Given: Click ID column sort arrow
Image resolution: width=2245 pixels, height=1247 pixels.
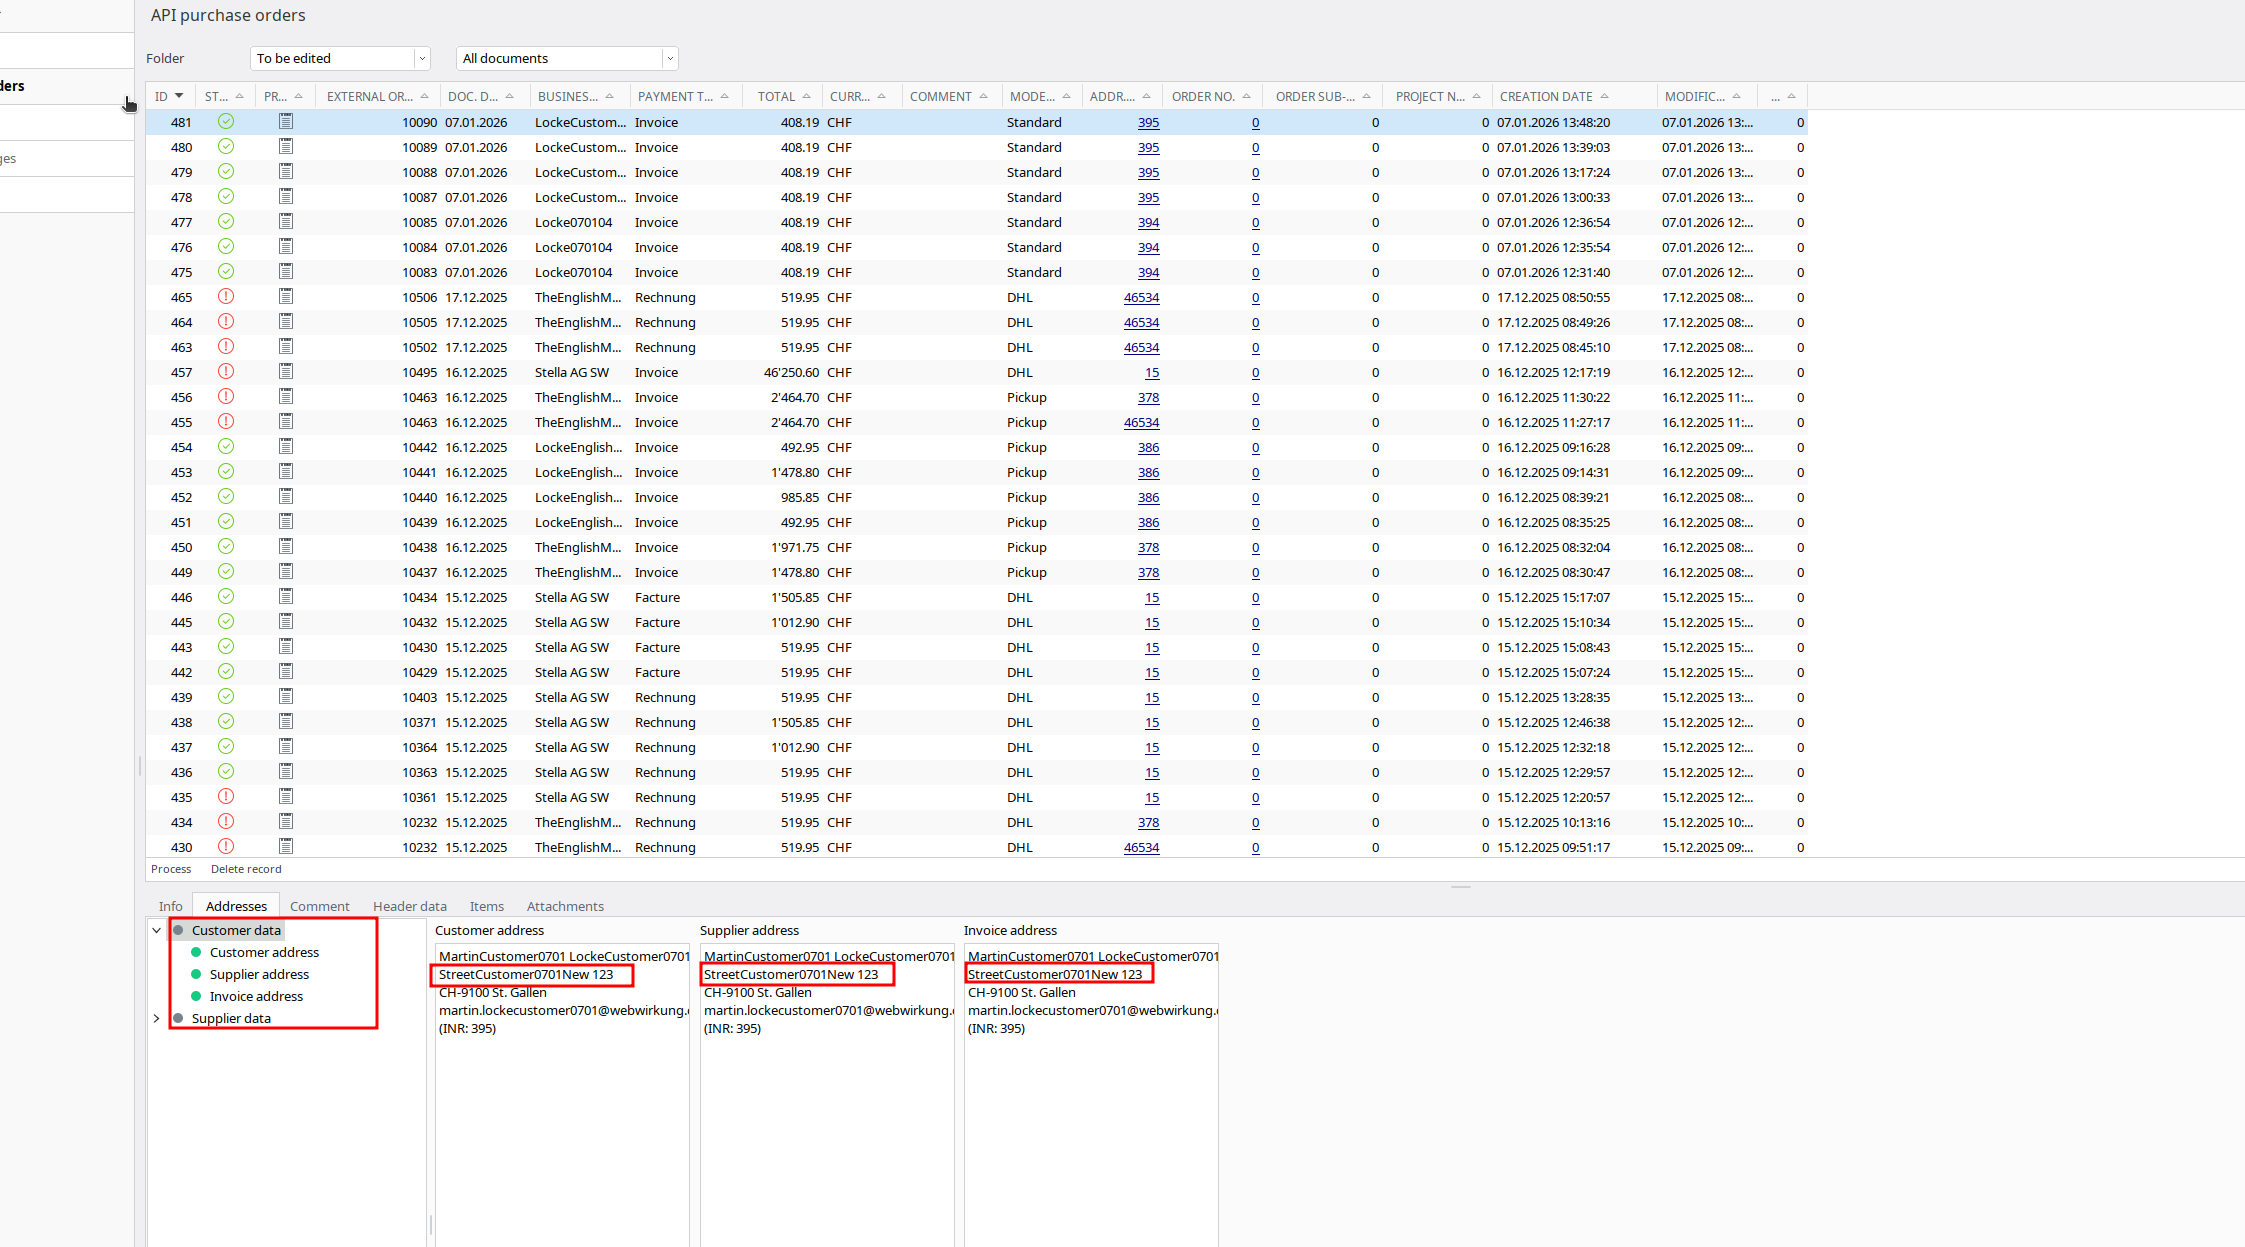Looking at the screenshot, I should tap(179, 96).
